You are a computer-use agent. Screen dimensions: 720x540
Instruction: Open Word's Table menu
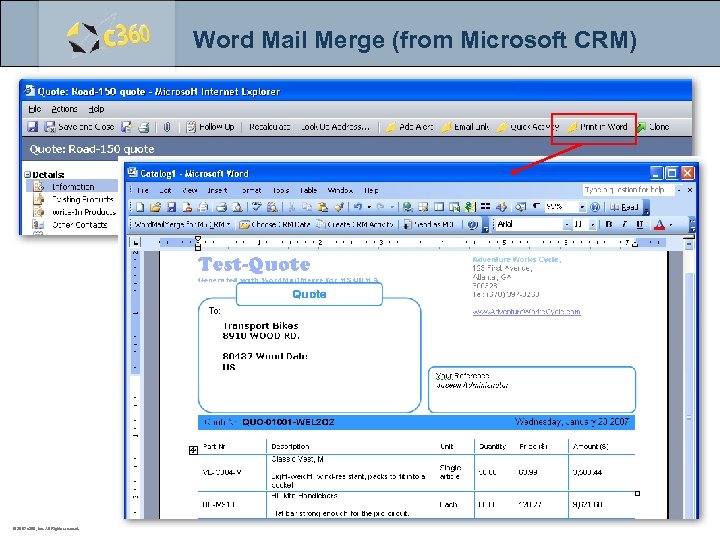pos(309,190)
